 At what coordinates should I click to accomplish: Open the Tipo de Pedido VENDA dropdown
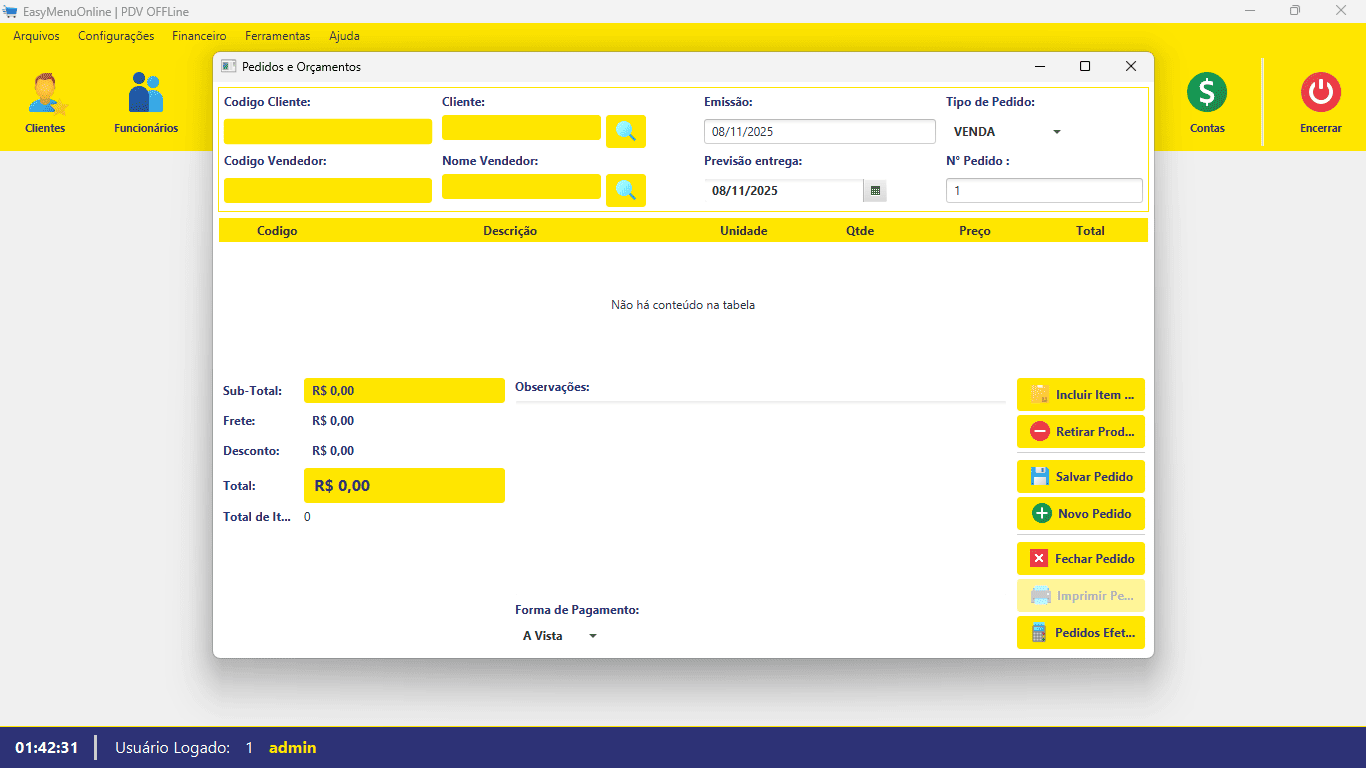coord(1056,131)
